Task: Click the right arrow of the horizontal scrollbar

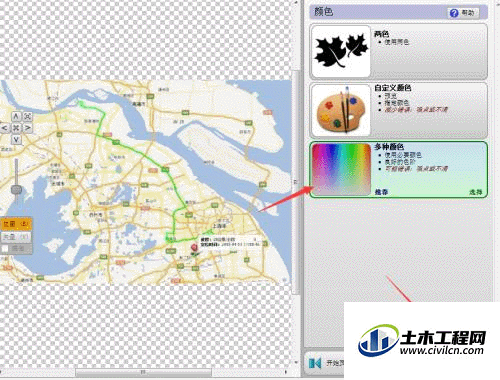Action: 286,372
